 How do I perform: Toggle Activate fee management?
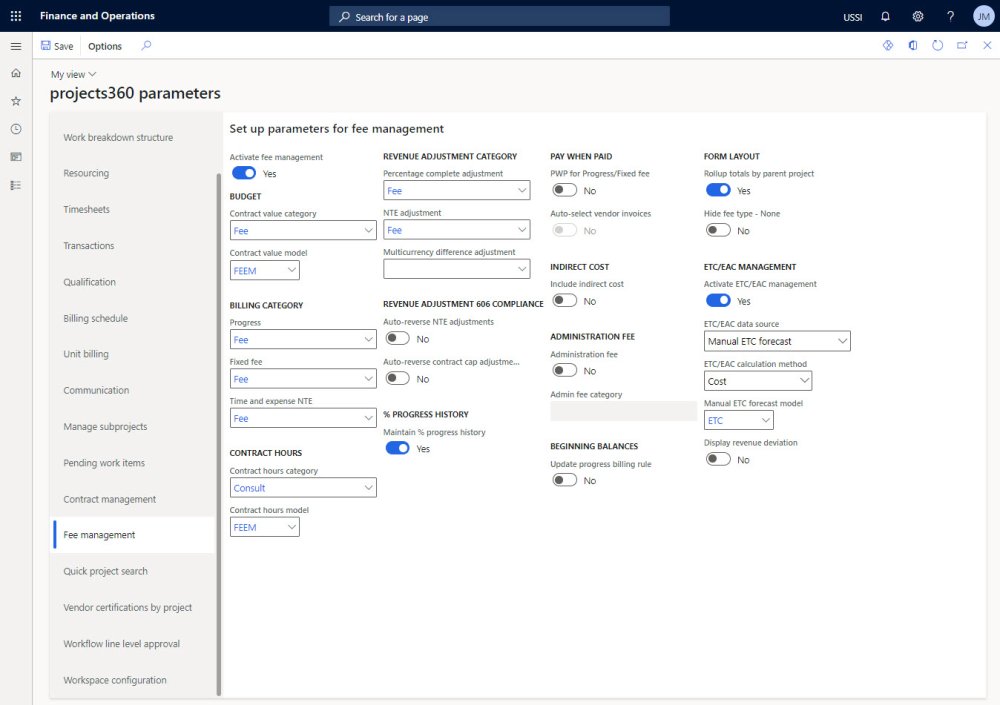point(244,173)
